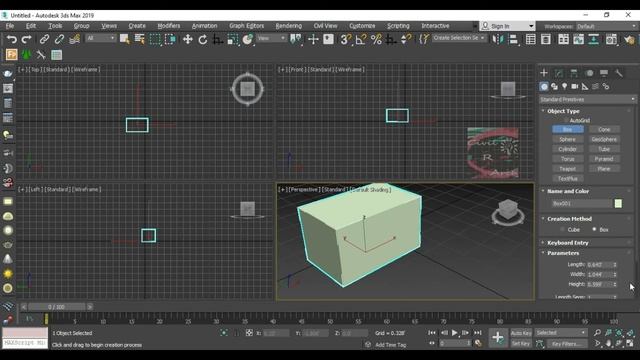Select the Cube creation method radio
The image size is (640, 360).
[x=562, y=229]
